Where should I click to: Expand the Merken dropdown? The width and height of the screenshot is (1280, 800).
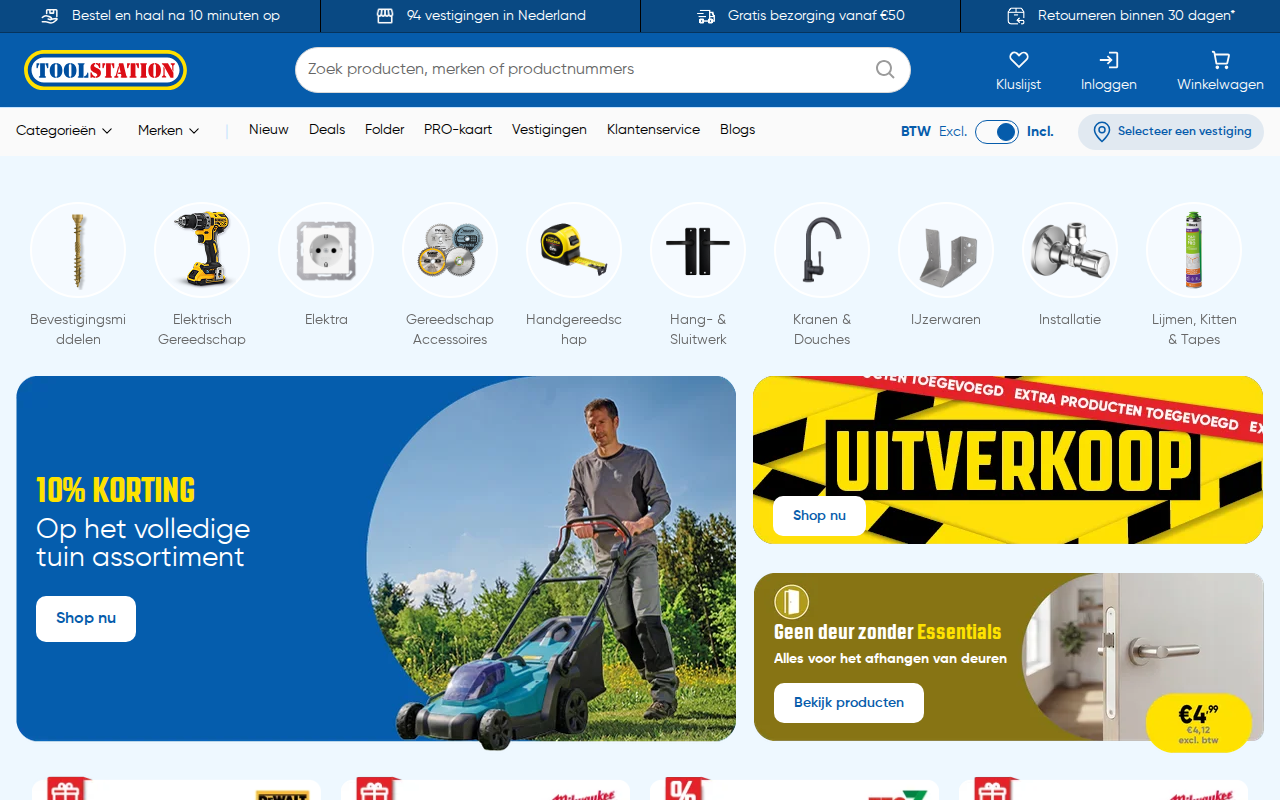[x=169, y=131]
